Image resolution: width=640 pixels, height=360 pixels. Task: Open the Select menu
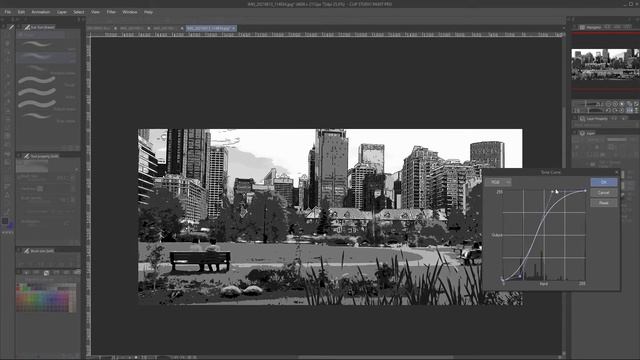pos(79,12)
